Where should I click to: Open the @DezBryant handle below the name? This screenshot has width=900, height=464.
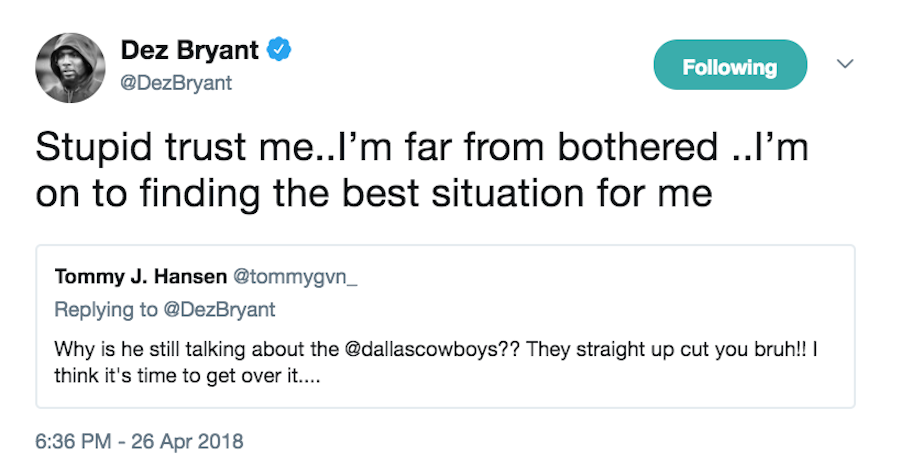click(175, 83)
